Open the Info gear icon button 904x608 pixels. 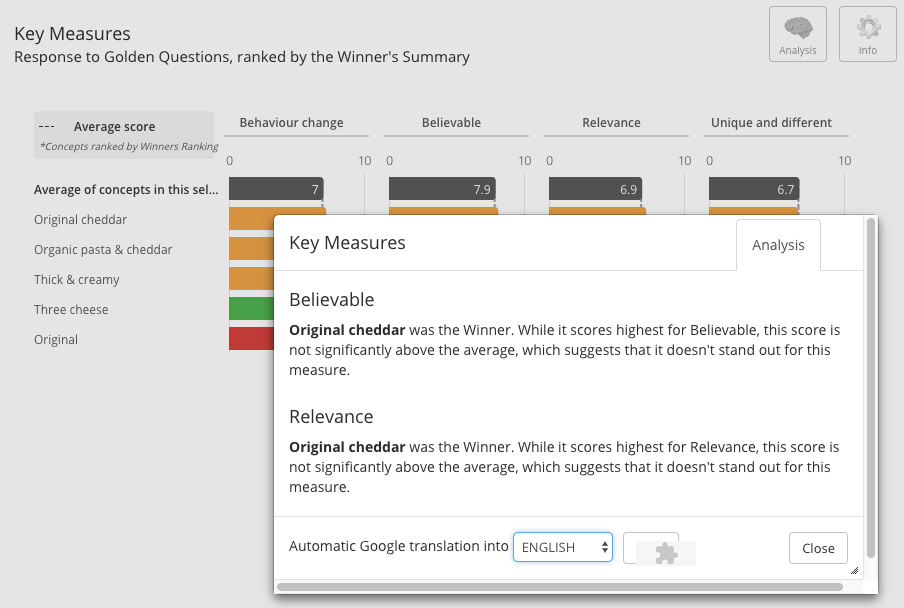click(867, 34)
